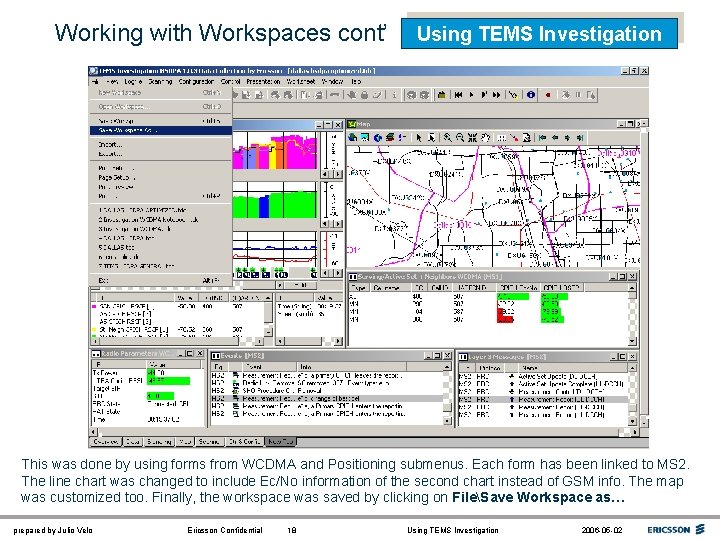720x540 pixels.
Task: Open the Control menu
Action: click(231, 81)
